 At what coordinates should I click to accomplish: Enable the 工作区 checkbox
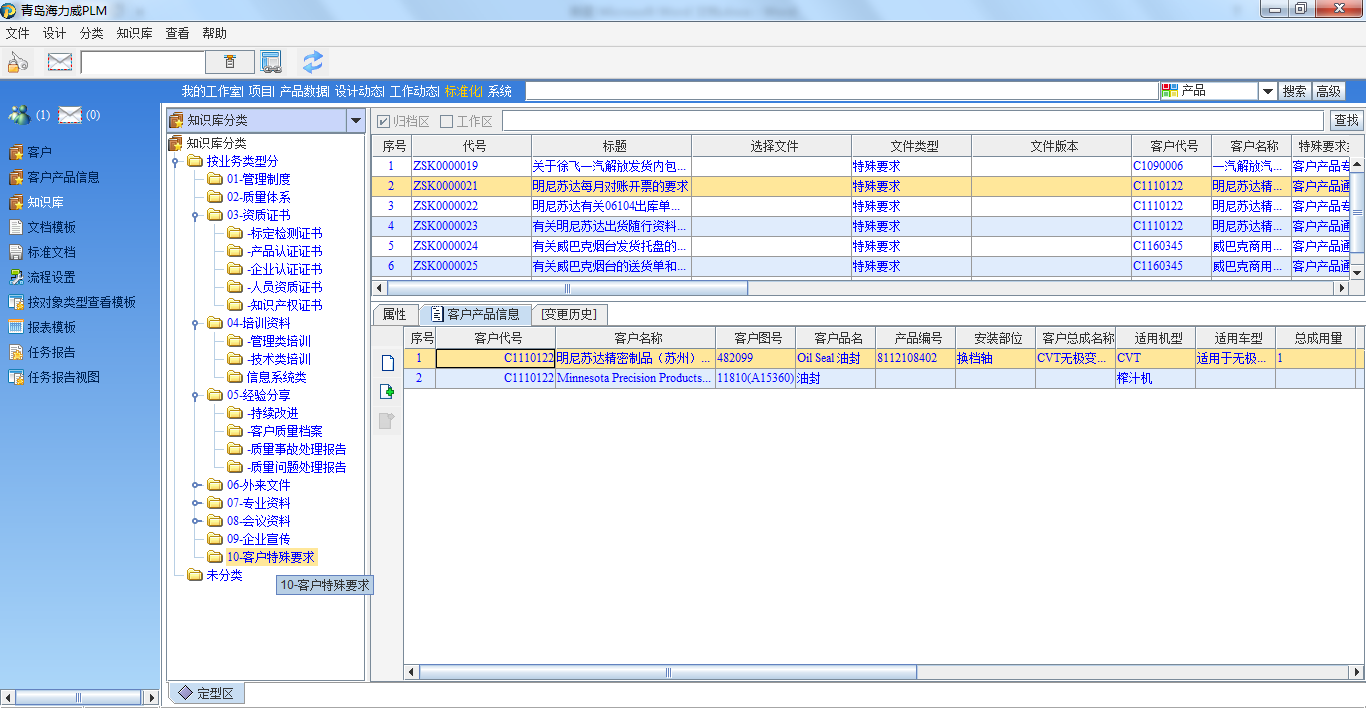[x=447, y=121]
